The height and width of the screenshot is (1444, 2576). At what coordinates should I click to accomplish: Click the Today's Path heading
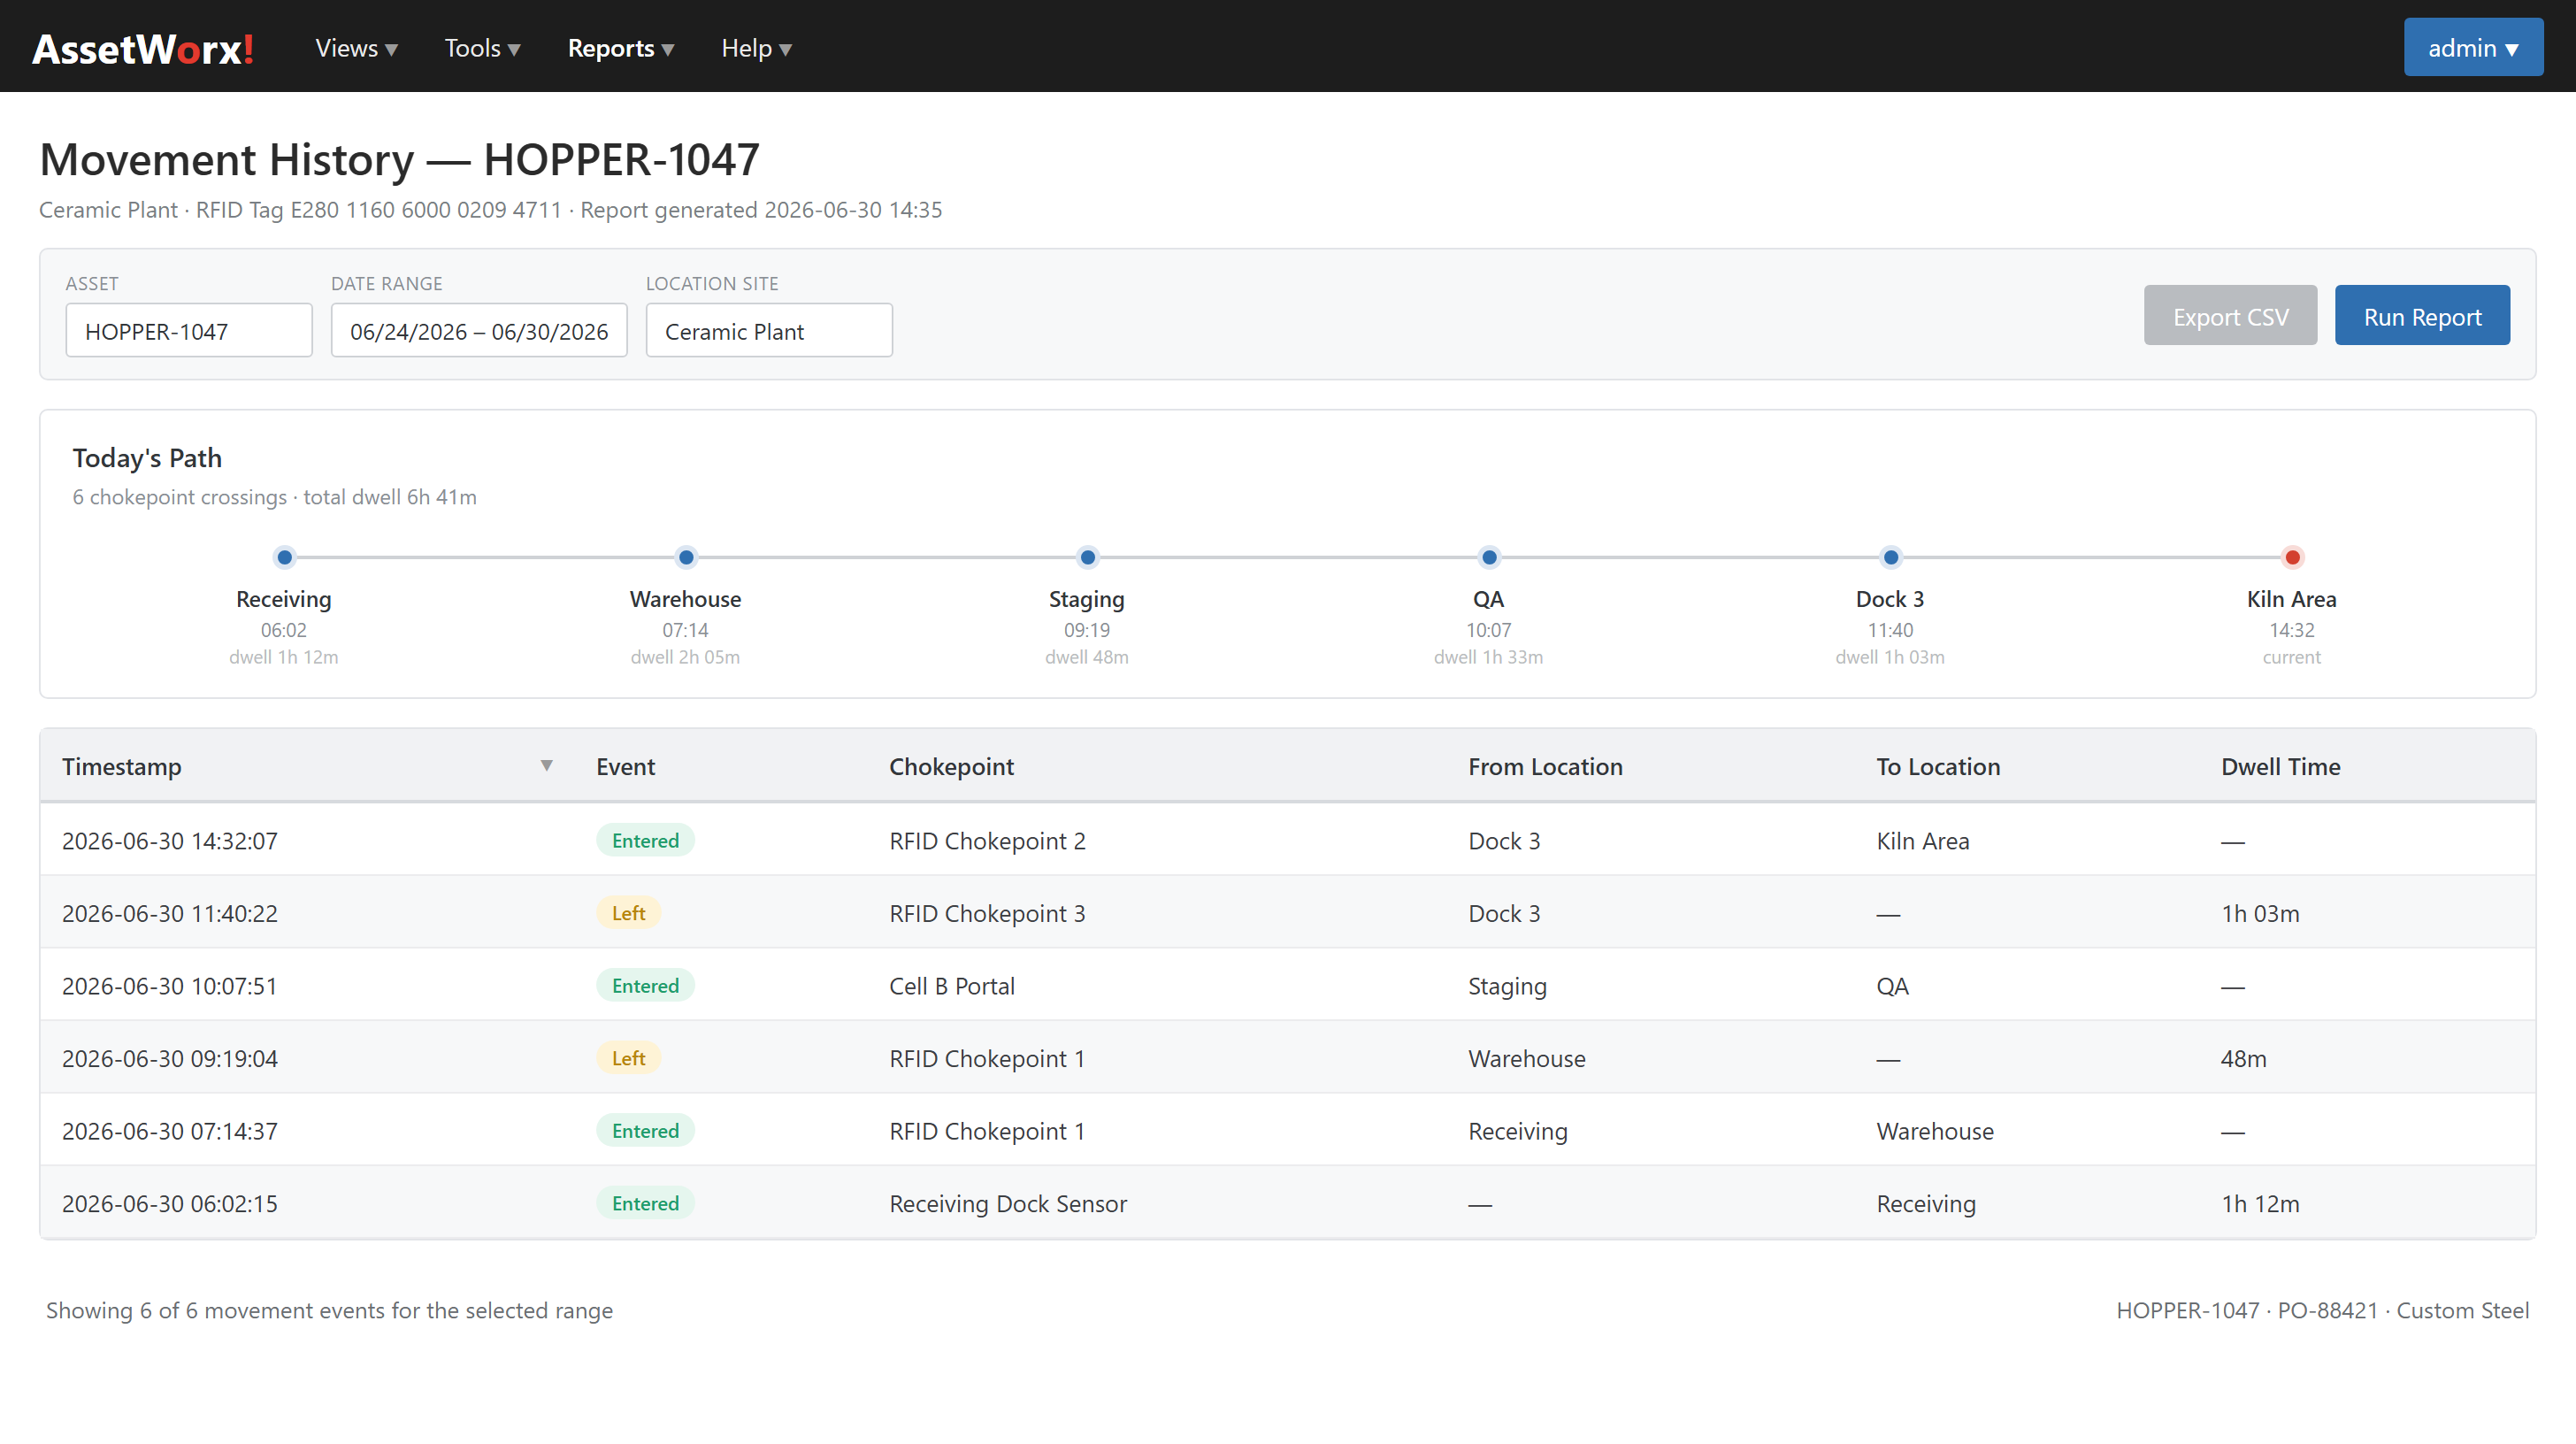tap(147, 459)
